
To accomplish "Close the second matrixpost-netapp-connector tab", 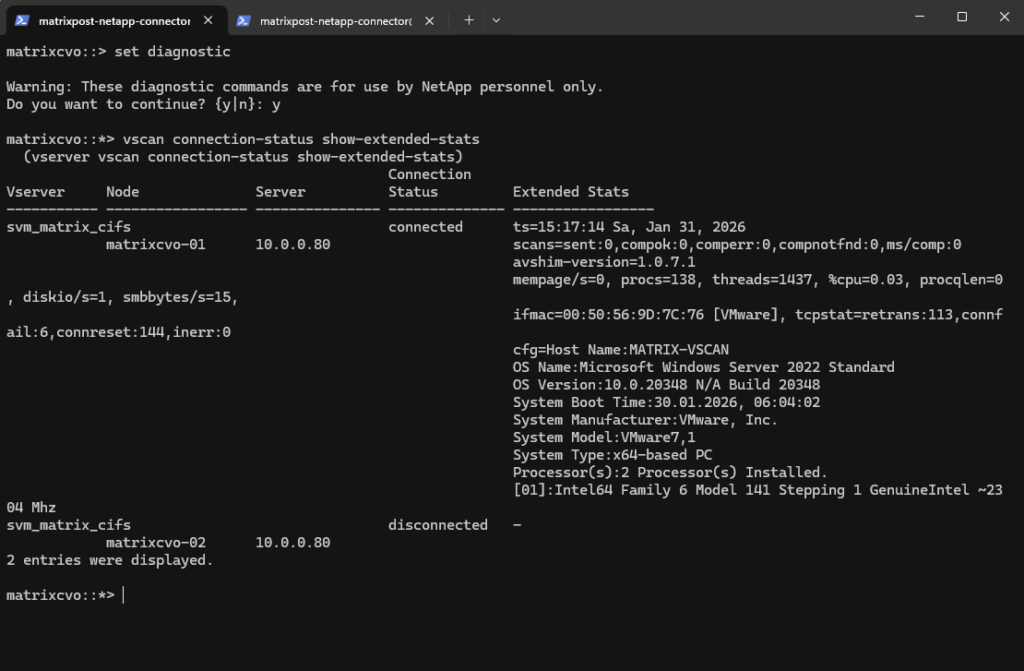I will [x=431, y=20].
